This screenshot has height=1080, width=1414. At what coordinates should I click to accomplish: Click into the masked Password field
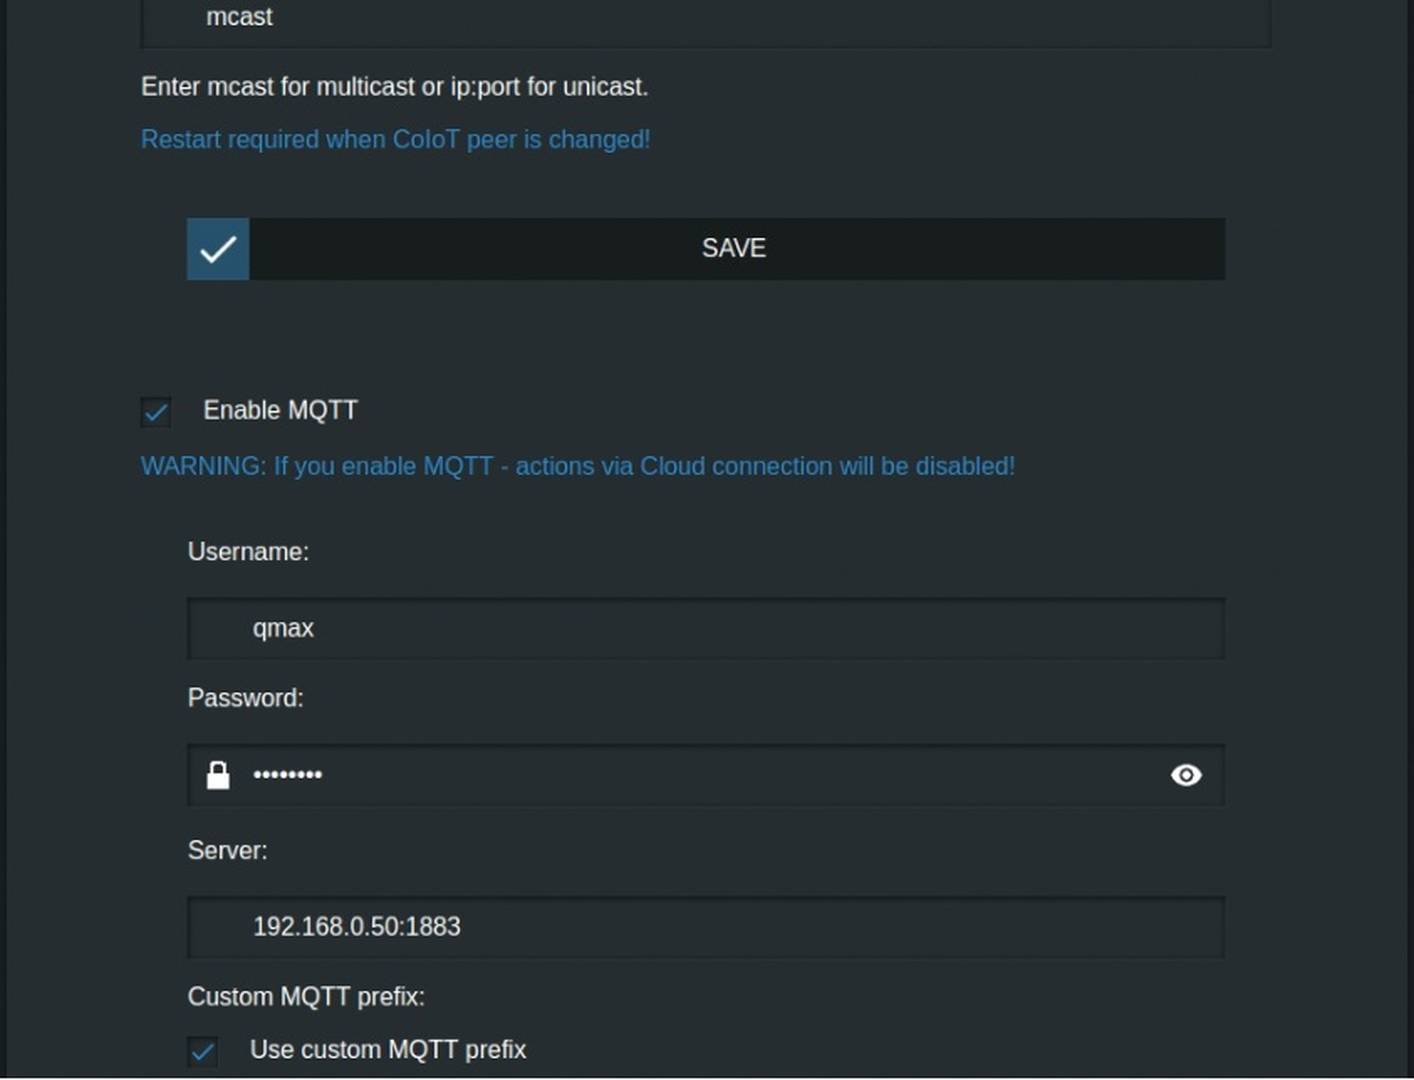pyautogui.click(x=706, y=775)
